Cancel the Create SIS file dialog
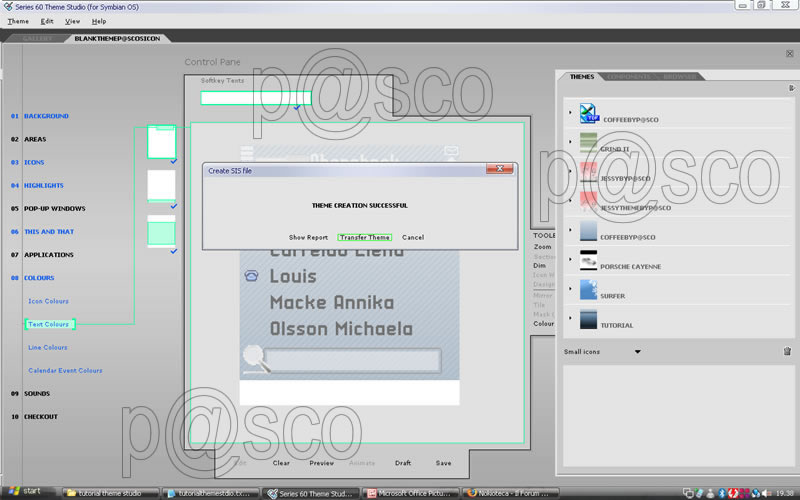The image size is (800, 500). [413, 237]
